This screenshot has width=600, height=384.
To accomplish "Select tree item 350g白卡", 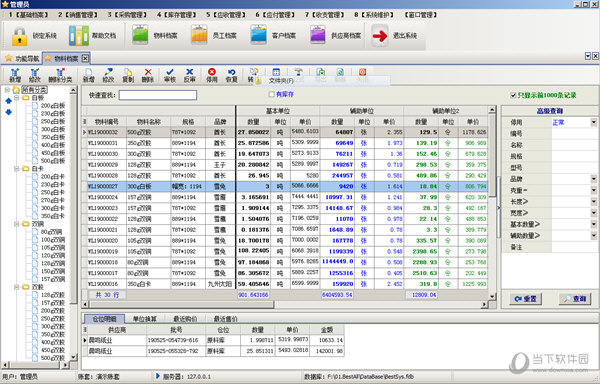I will click(53, 216).
